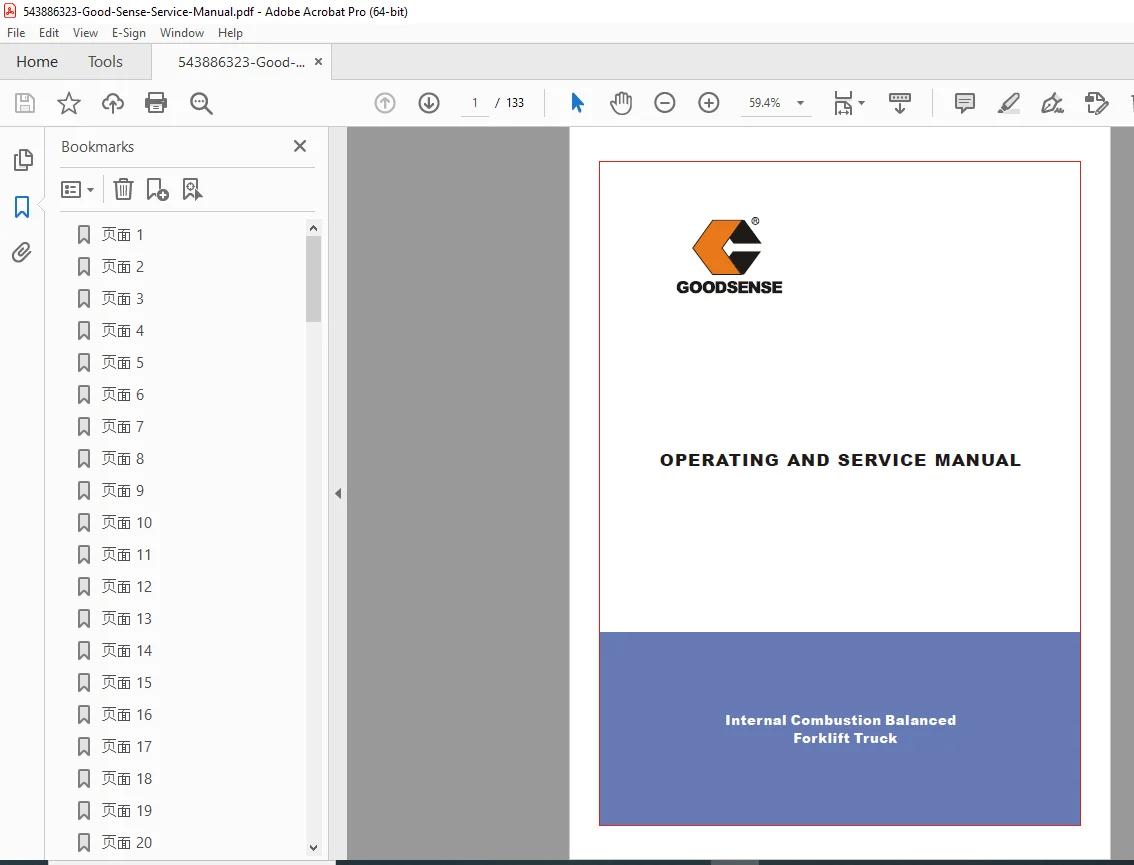Open the Help menu
This screenshot has width=1134, height=865.
[x=230, y=33]
